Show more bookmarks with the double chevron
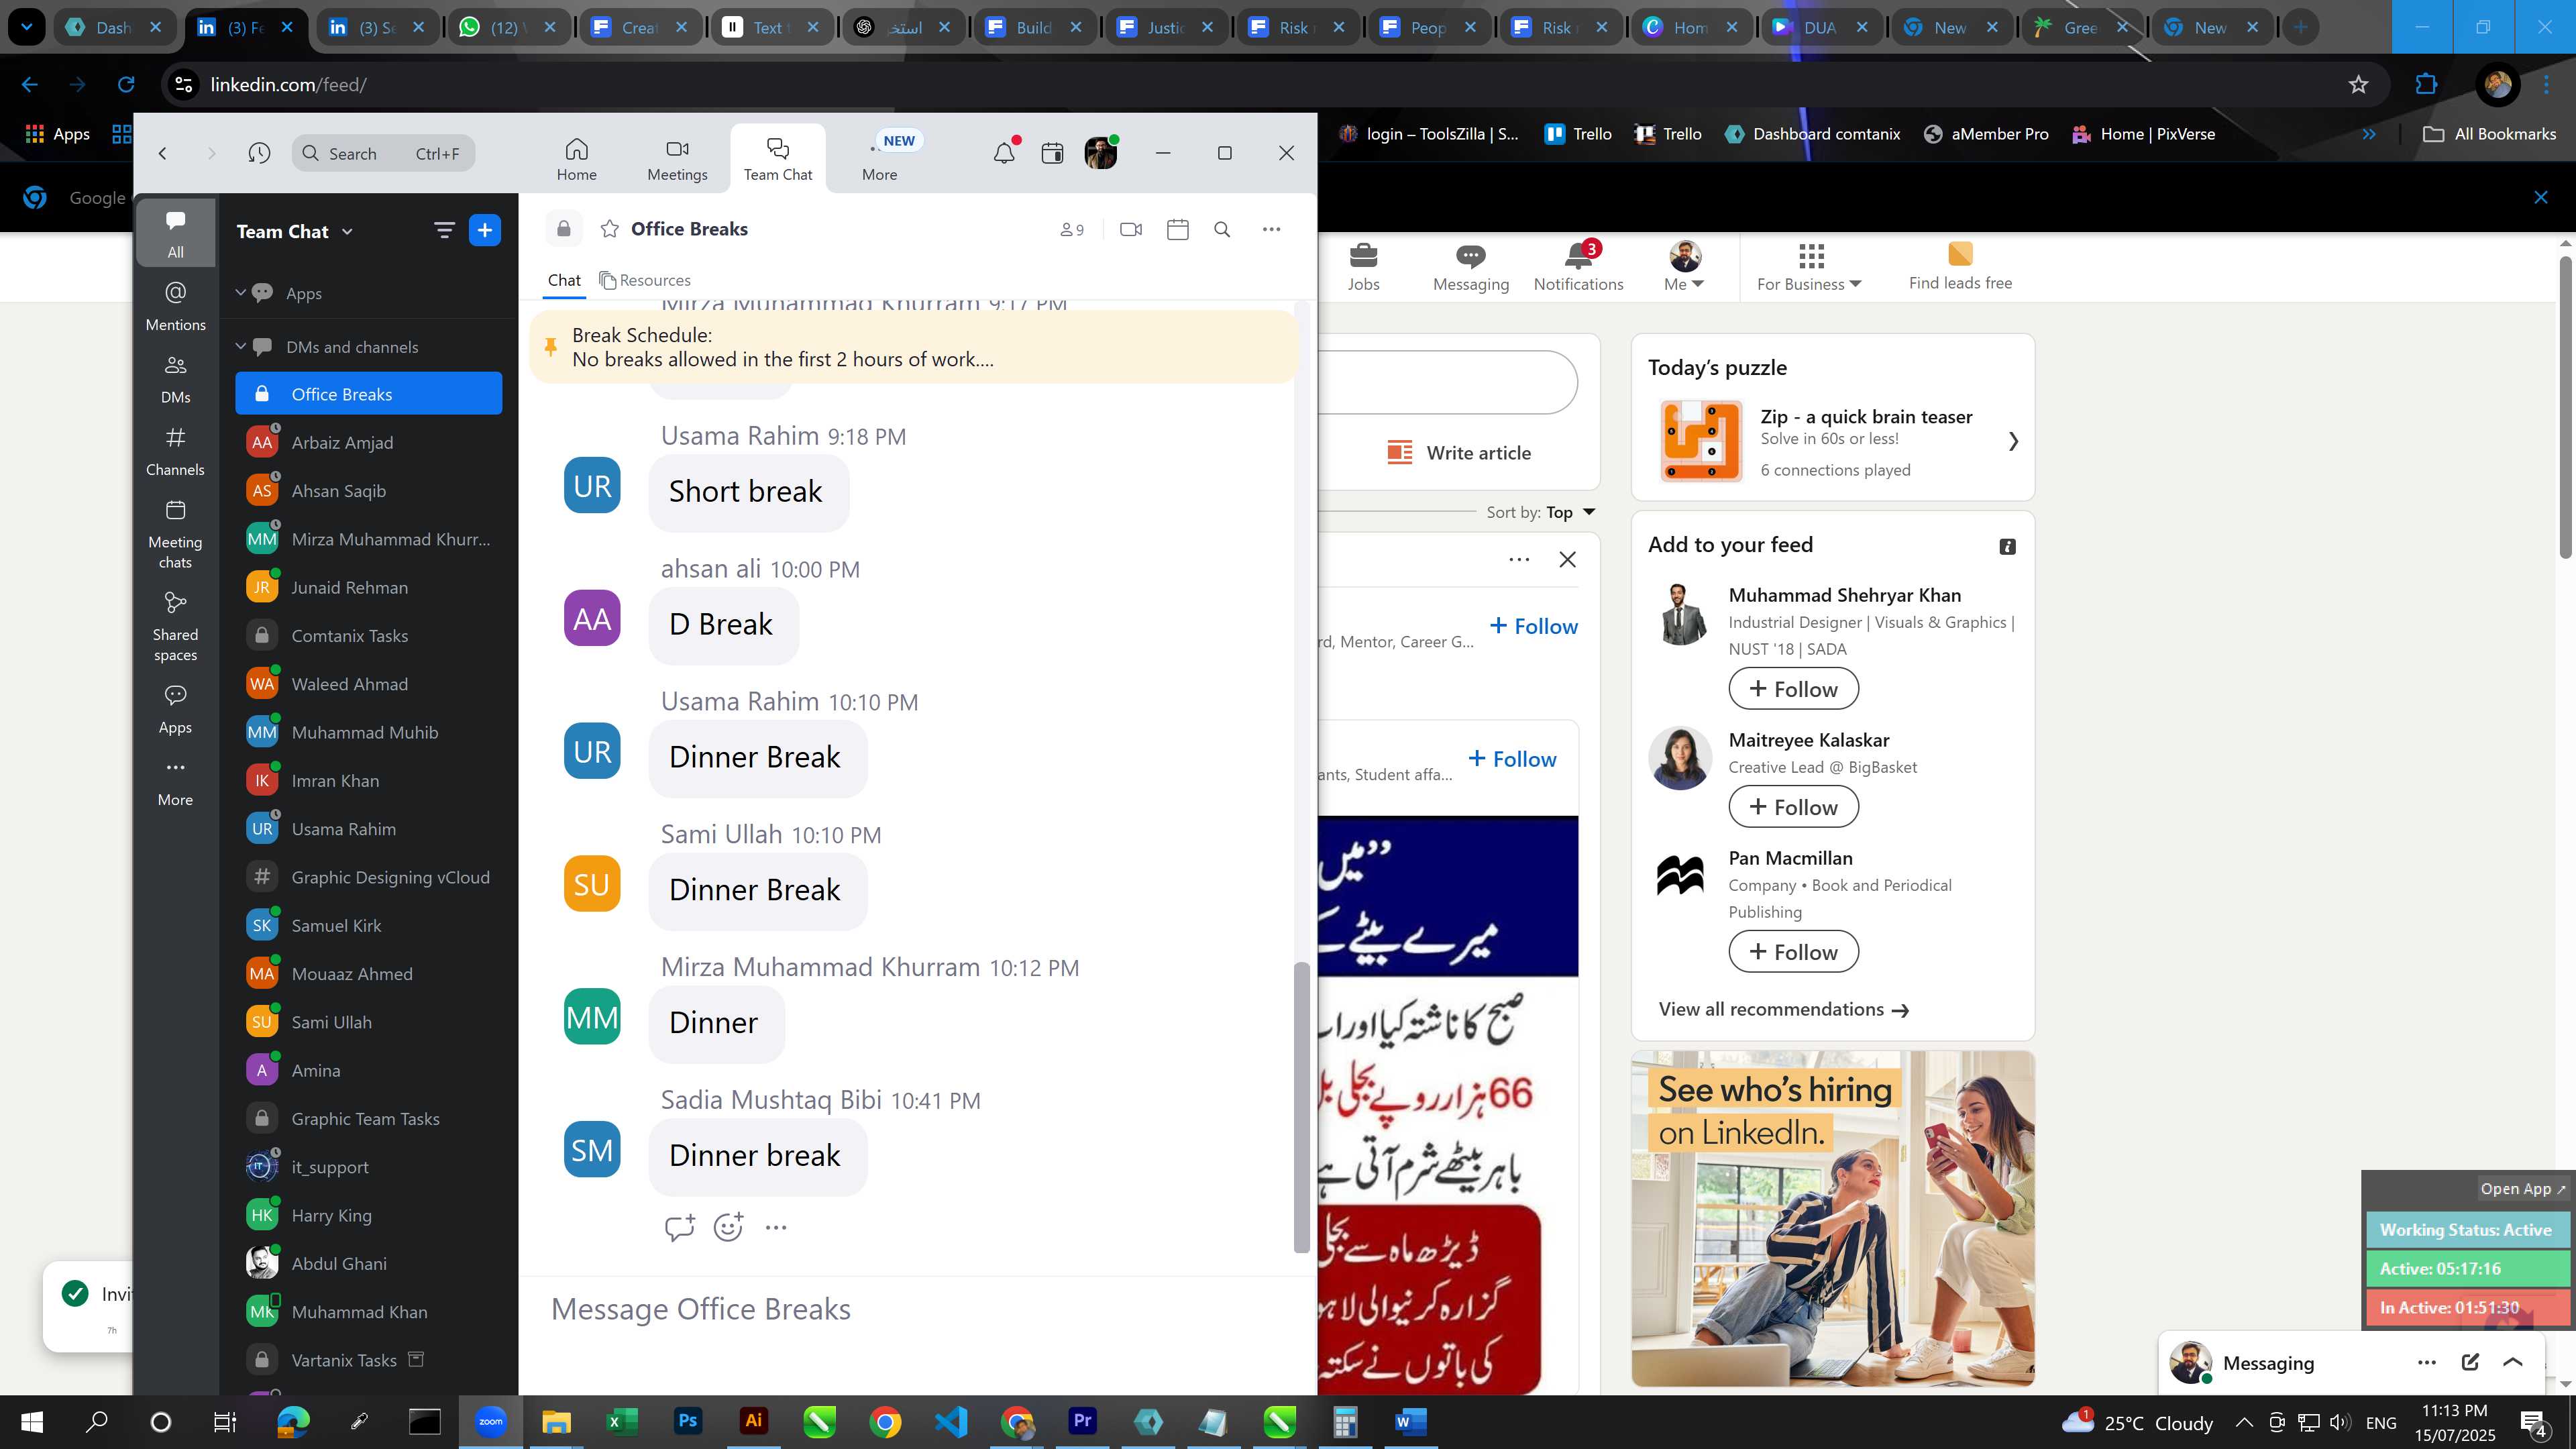2576x1449 pixels. pos(2368,134)
